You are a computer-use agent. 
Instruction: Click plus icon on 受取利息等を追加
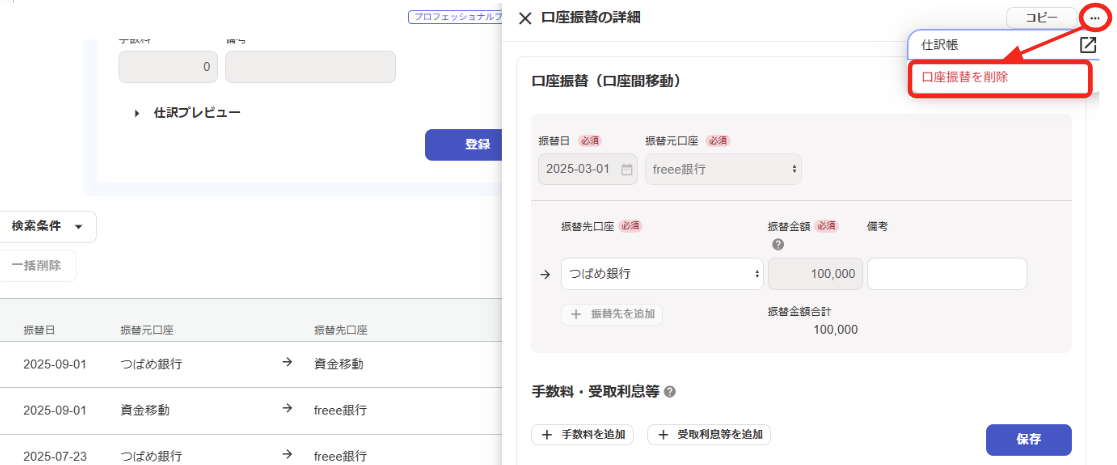[663, 435]
